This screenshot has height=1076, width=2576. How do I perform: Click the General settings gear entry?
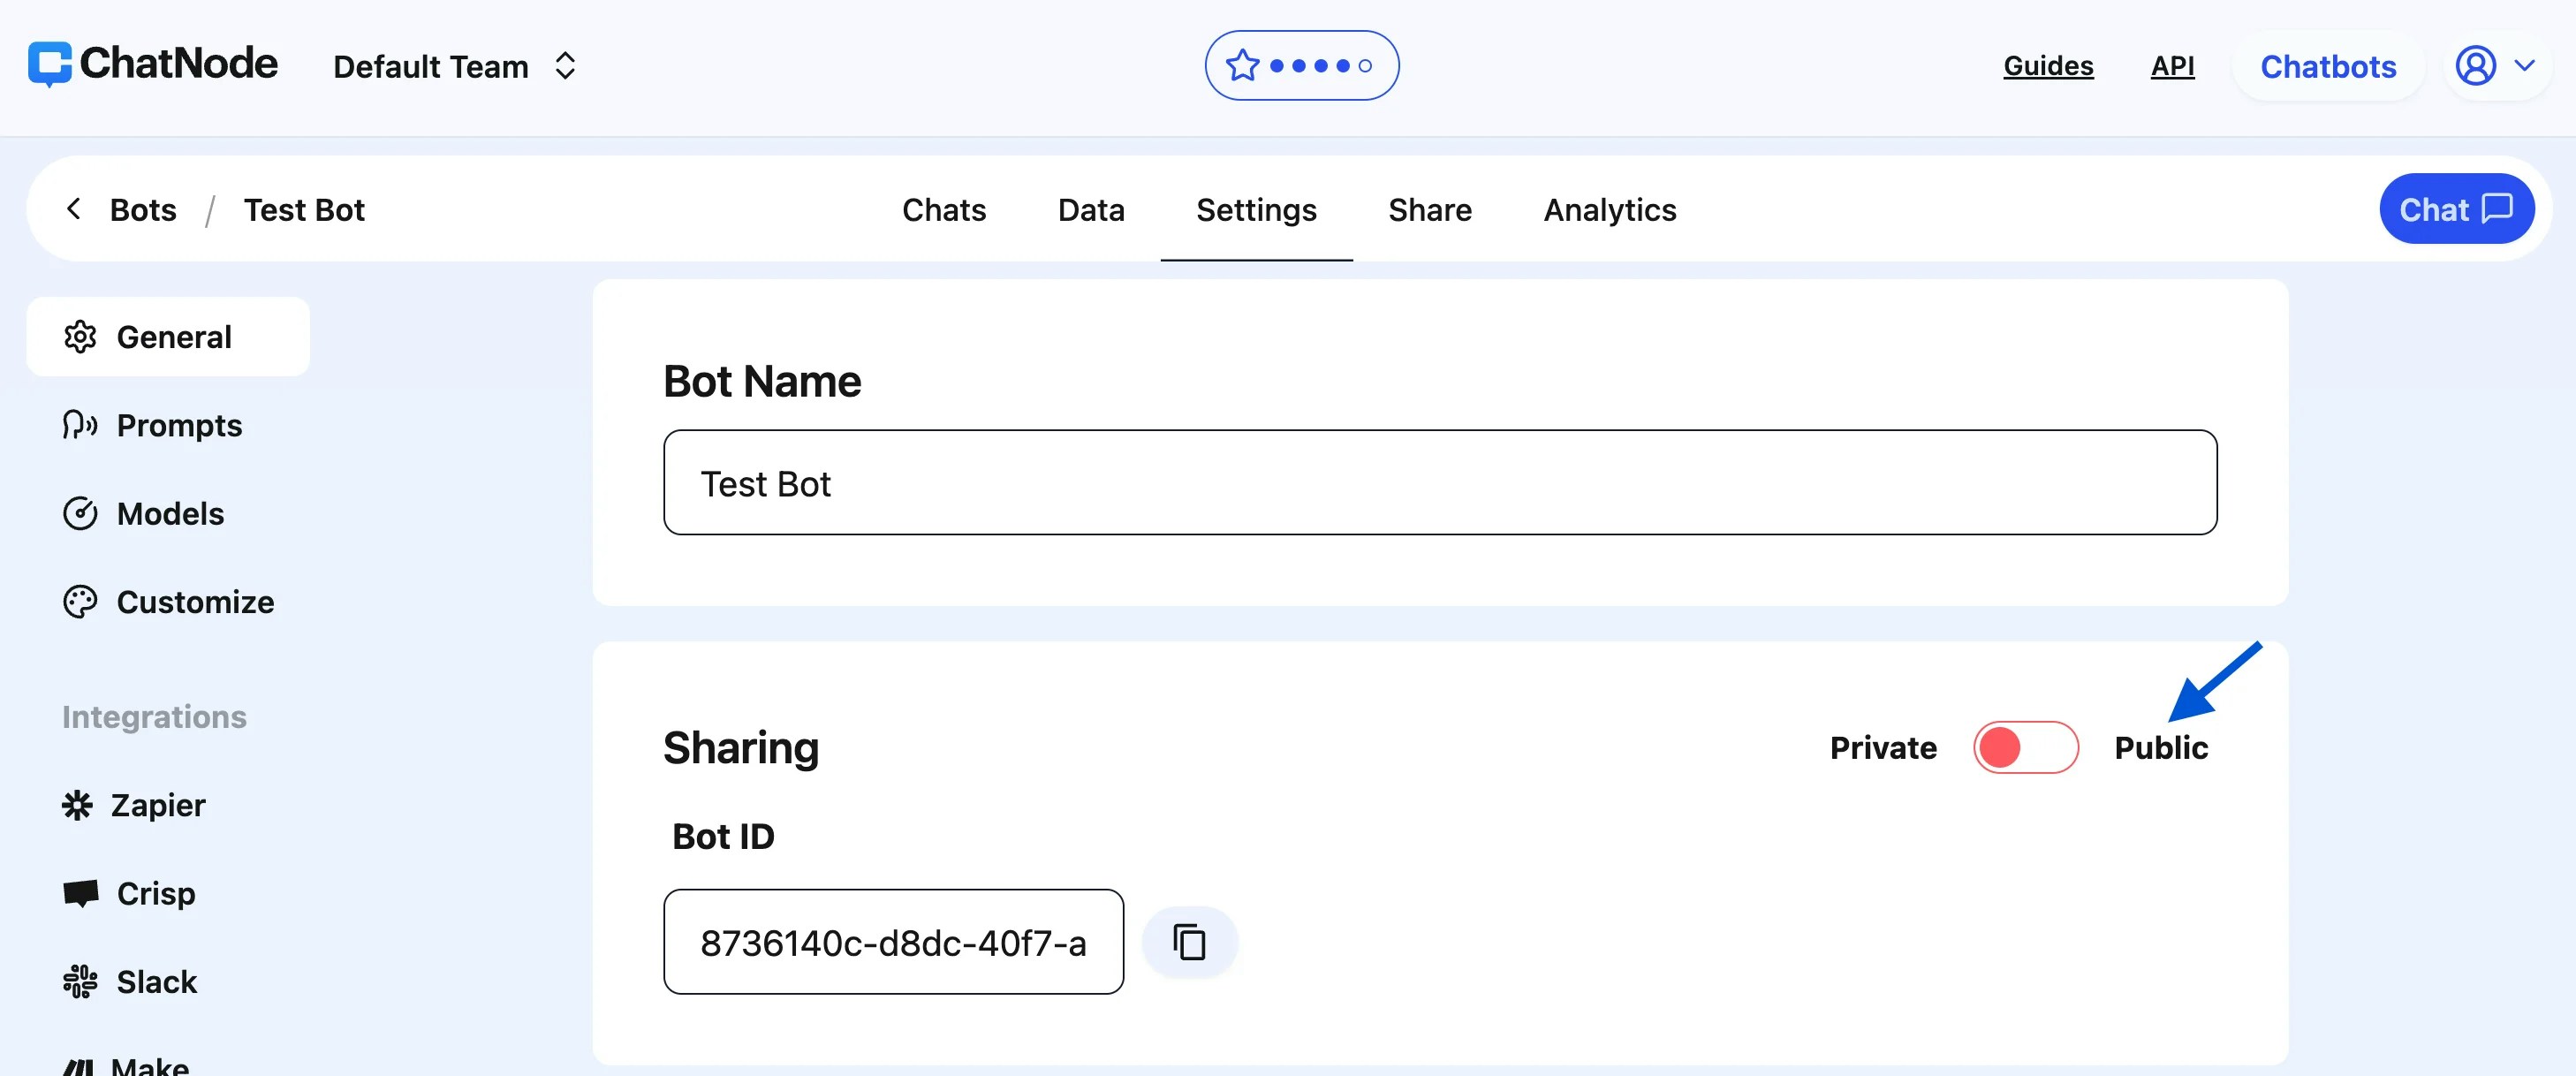coord(168,336)
